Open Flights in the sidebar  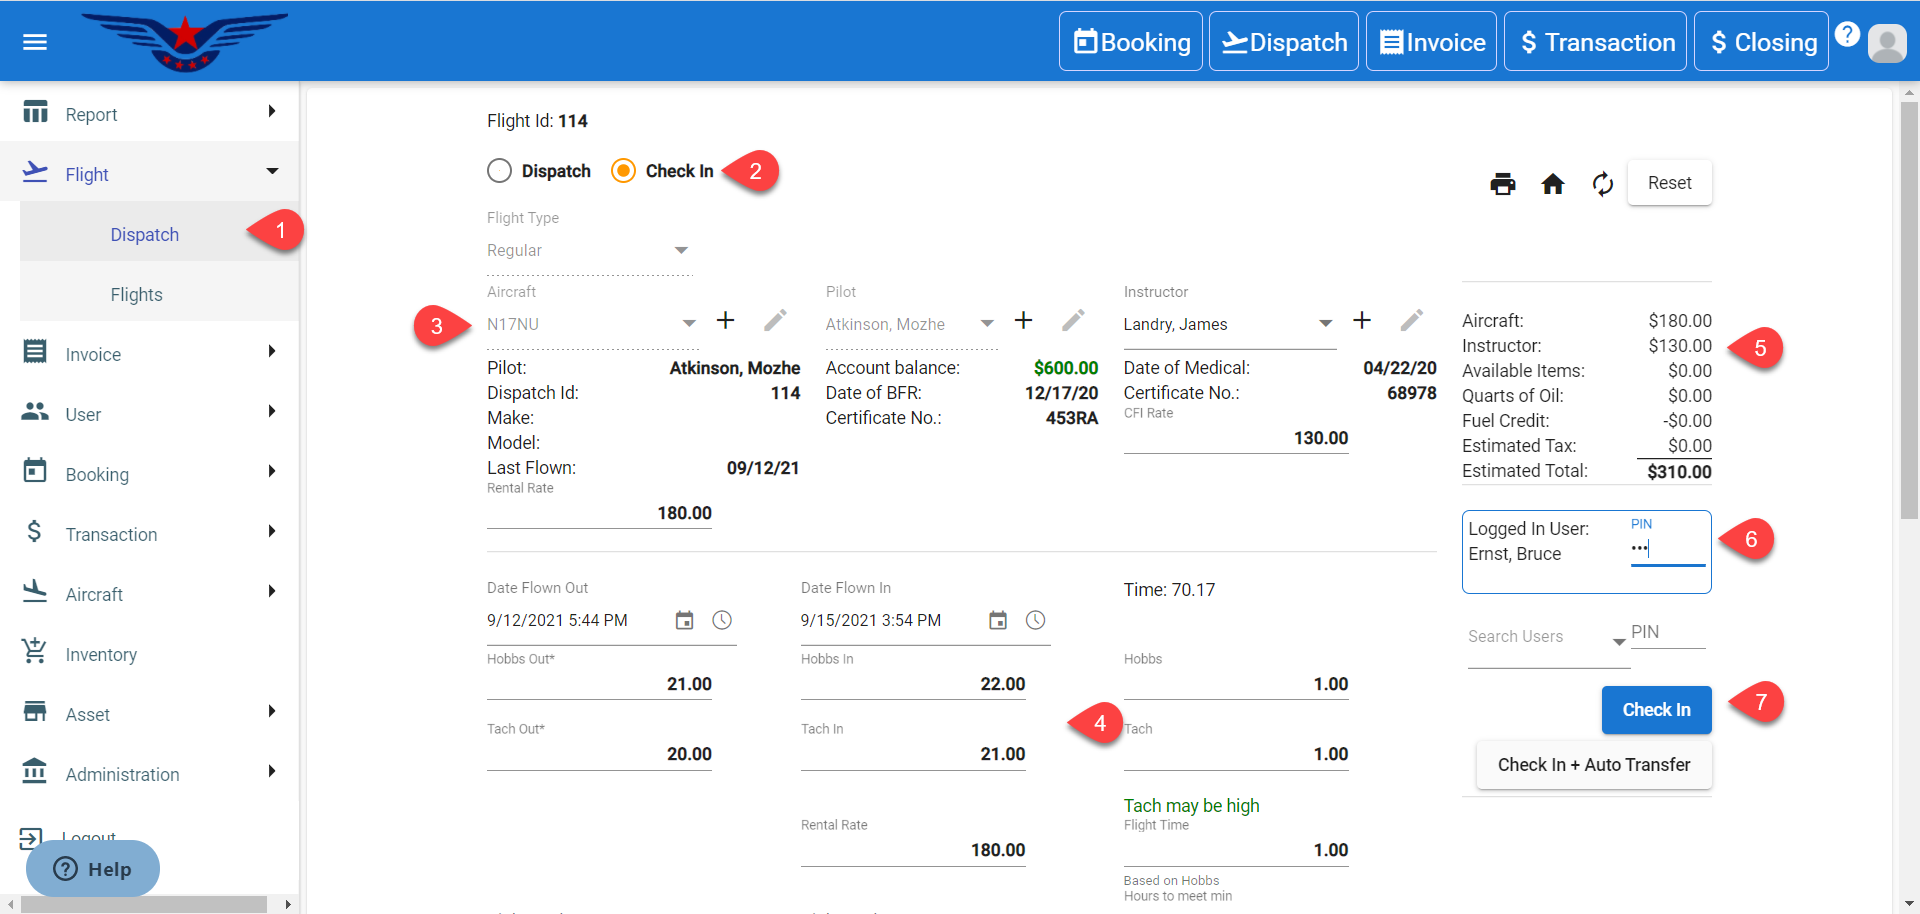[x=137, y=295]
